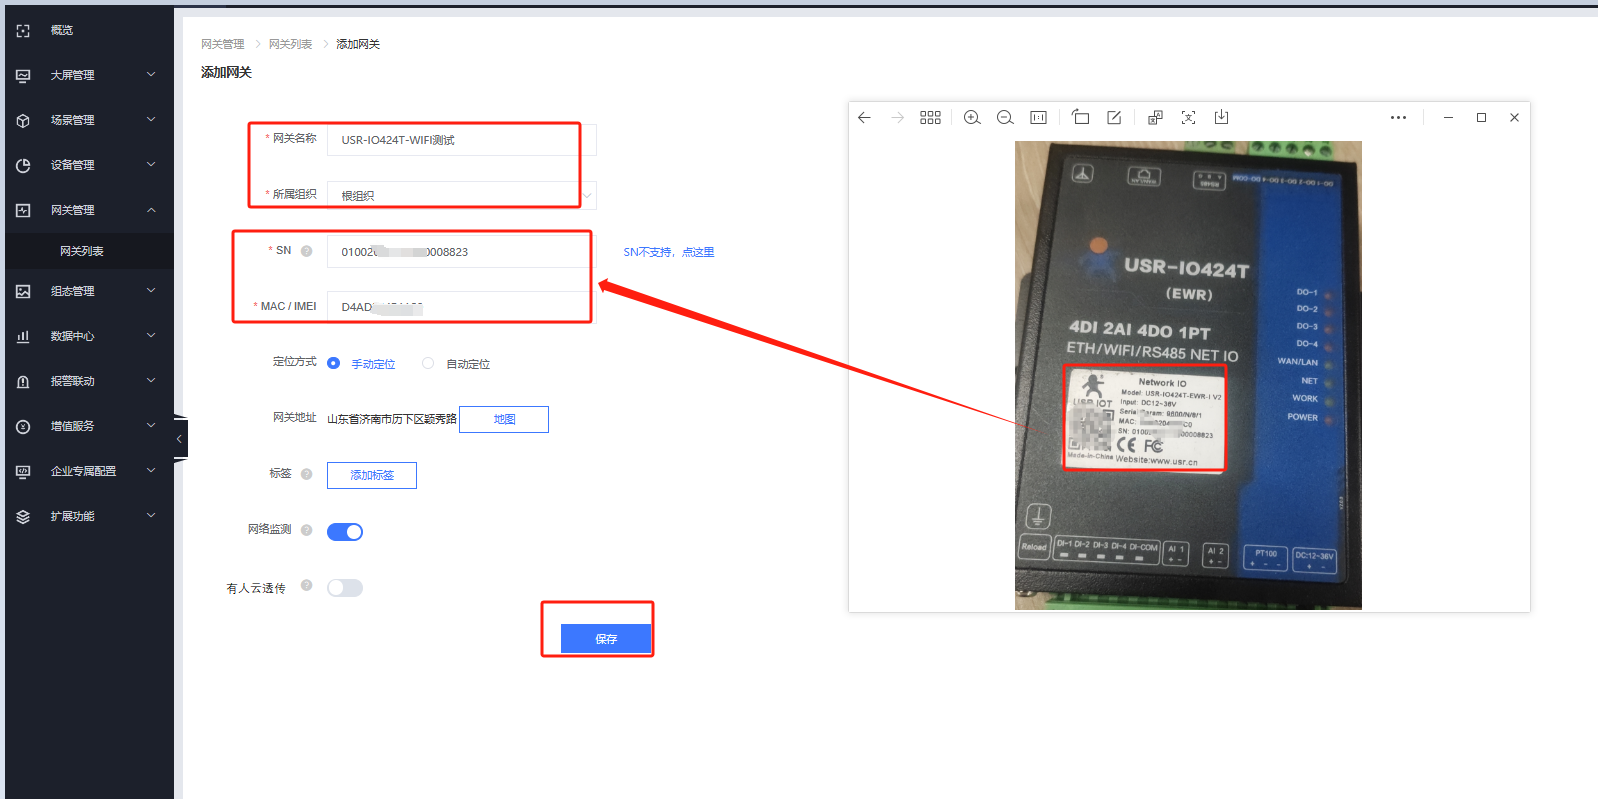Go to next image in viewer
The image size is (1598, 799).
tap(897, 118)
